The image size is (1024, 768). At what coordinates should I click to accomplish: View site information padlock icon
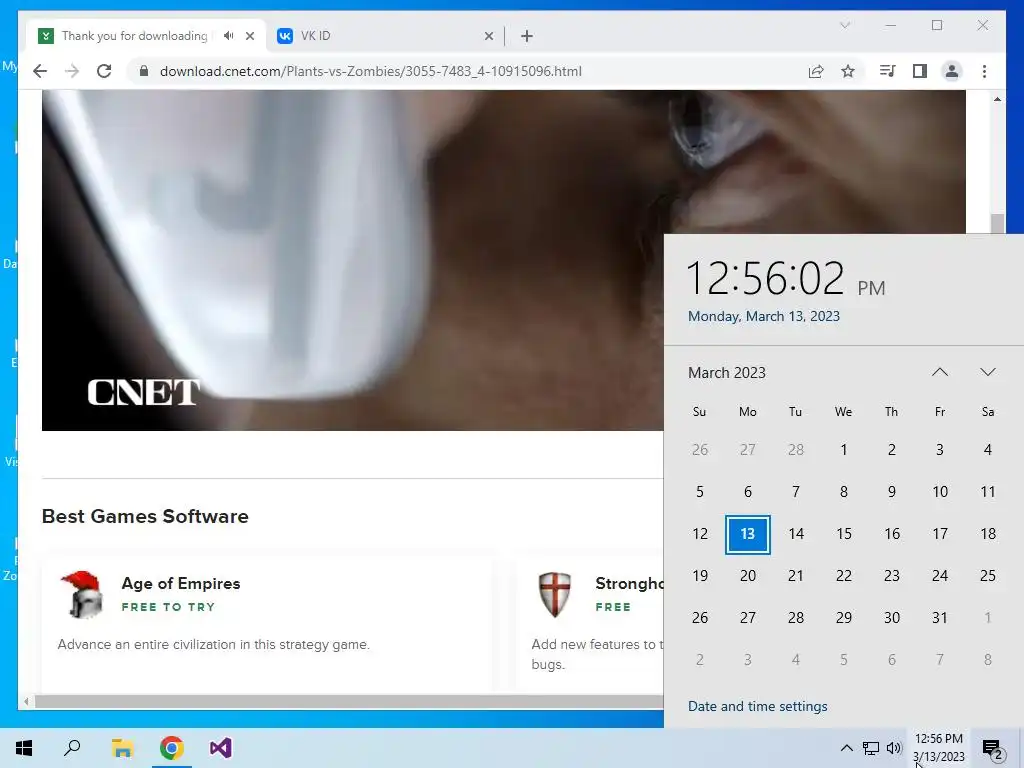[x=144, y=71]
